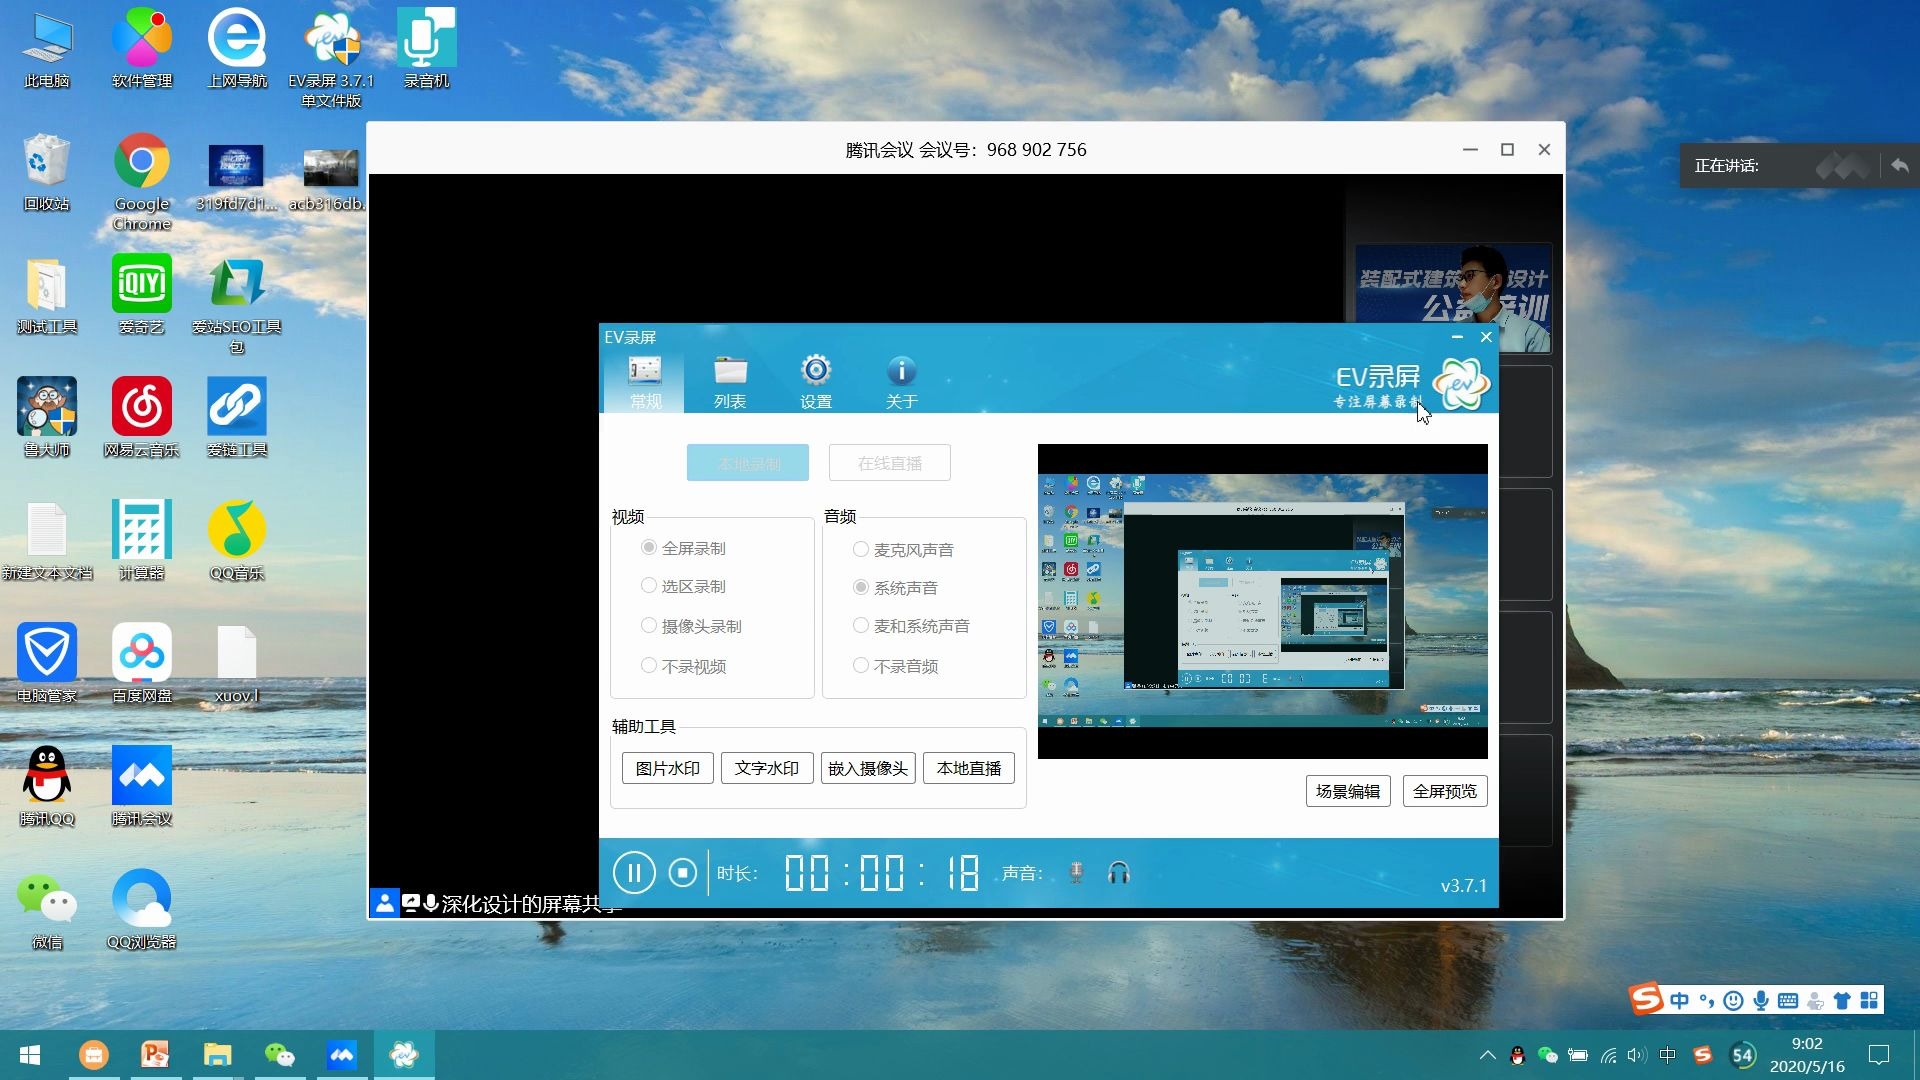Toggle the headphone system sound icon

pyautogui.click(x=1119, y=873)
